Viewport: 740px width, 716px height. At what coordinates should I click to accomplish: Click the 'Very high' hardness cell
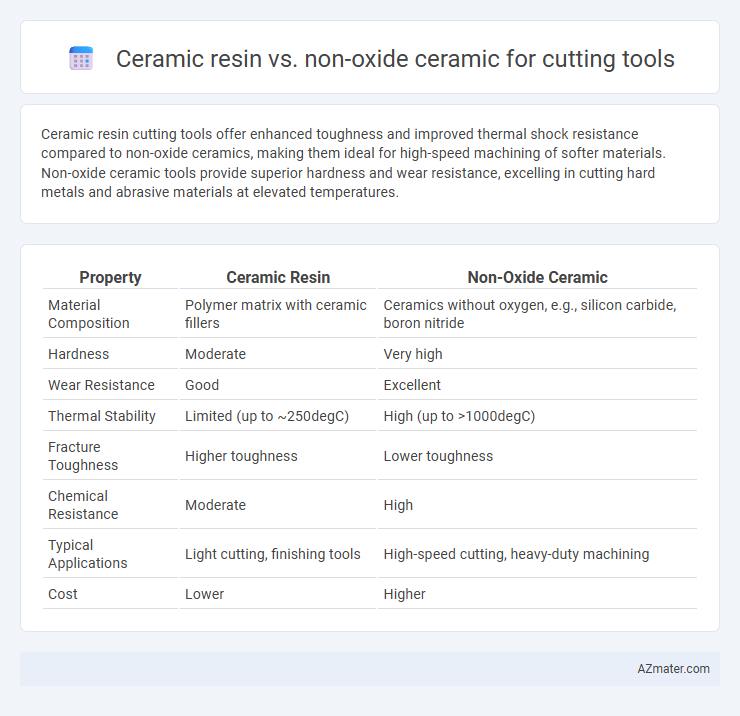[413, 354]
